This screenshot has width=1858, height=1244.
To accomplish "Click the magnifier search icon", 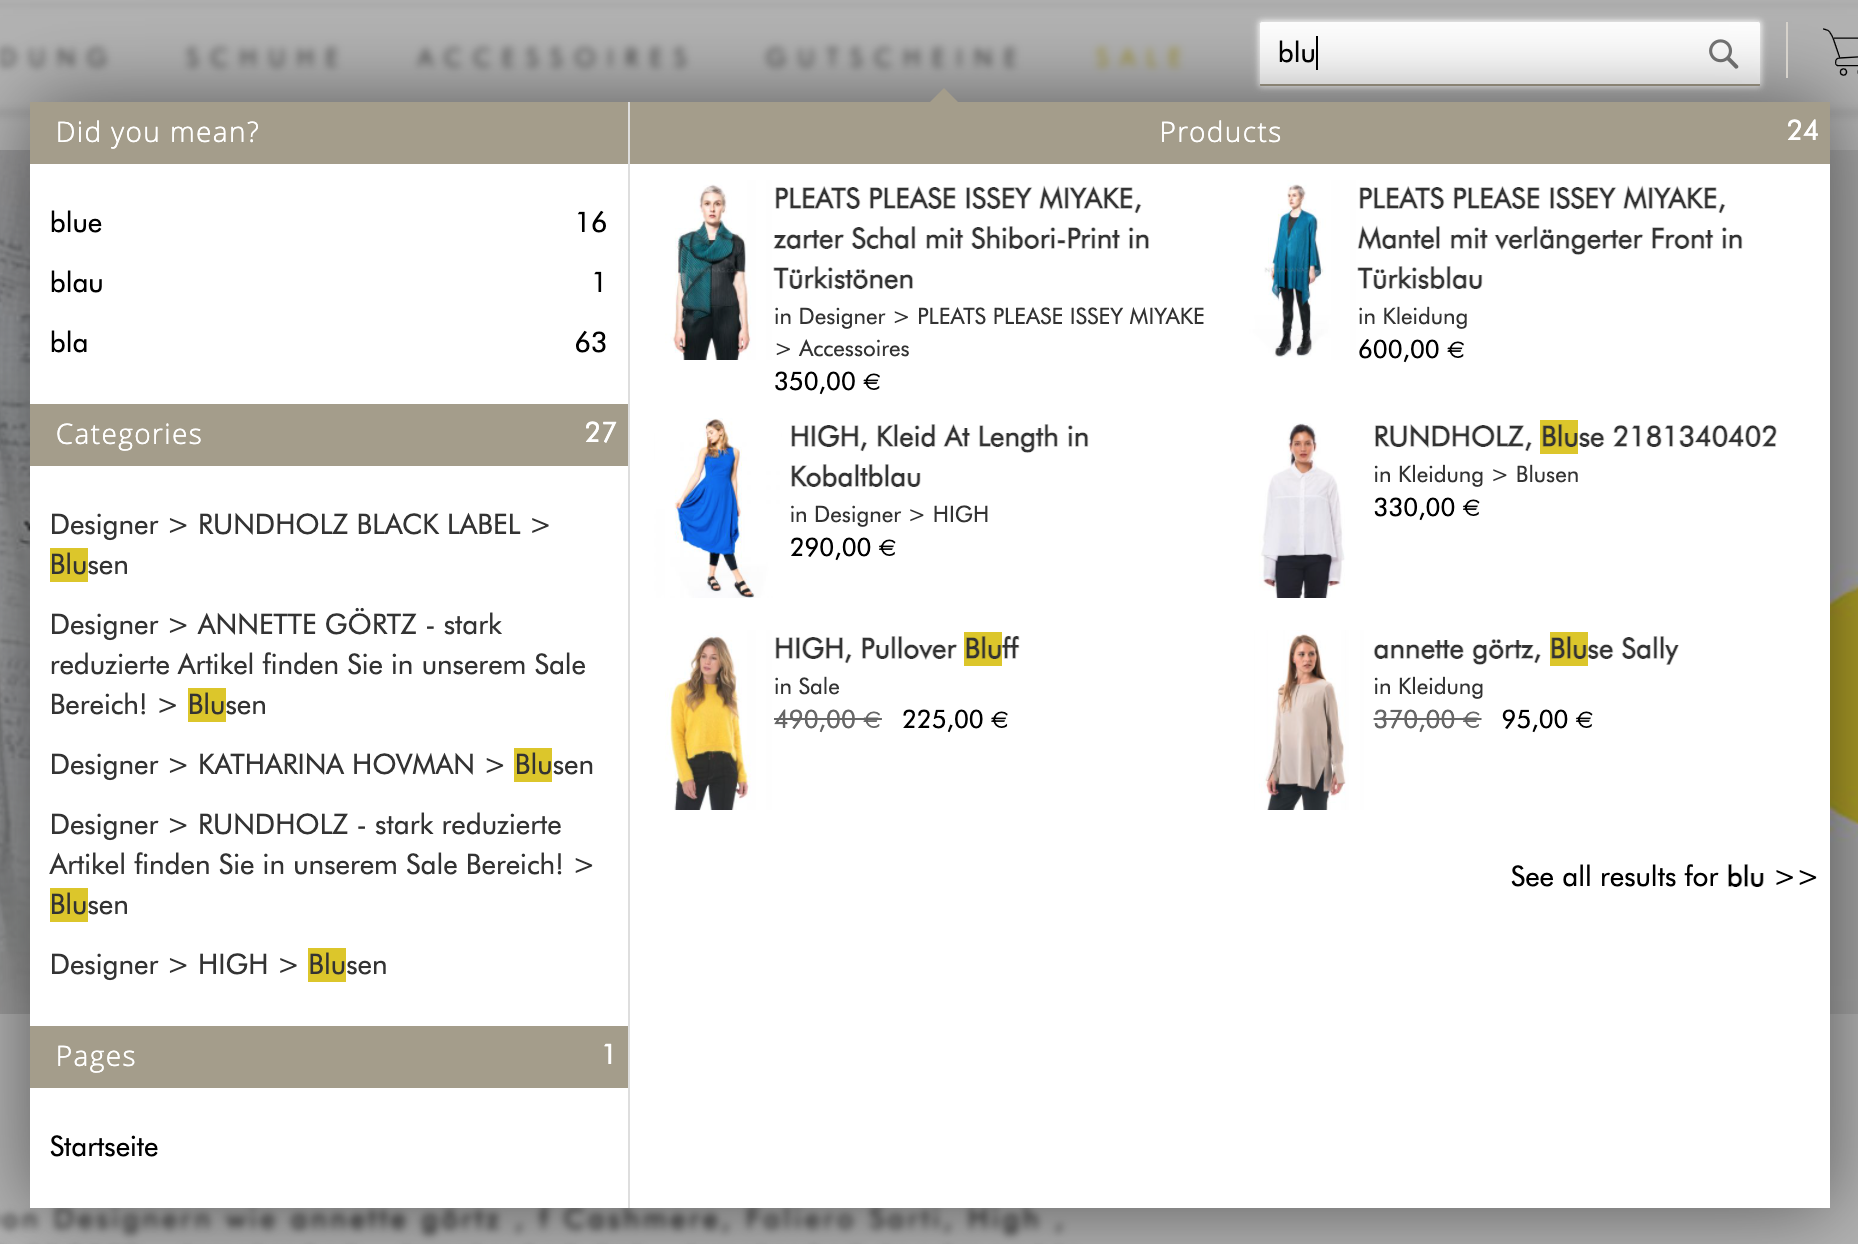I will coord(1723,53).
